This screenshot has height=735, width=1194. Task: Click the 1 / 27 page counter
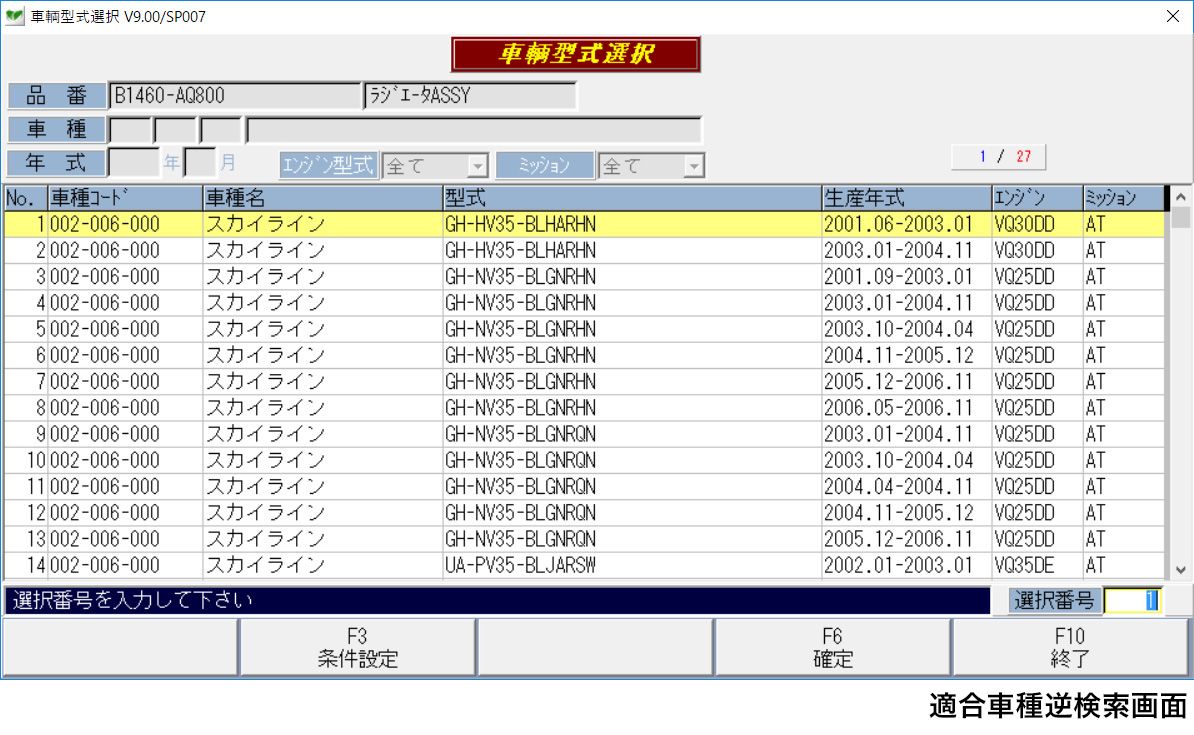998,157
